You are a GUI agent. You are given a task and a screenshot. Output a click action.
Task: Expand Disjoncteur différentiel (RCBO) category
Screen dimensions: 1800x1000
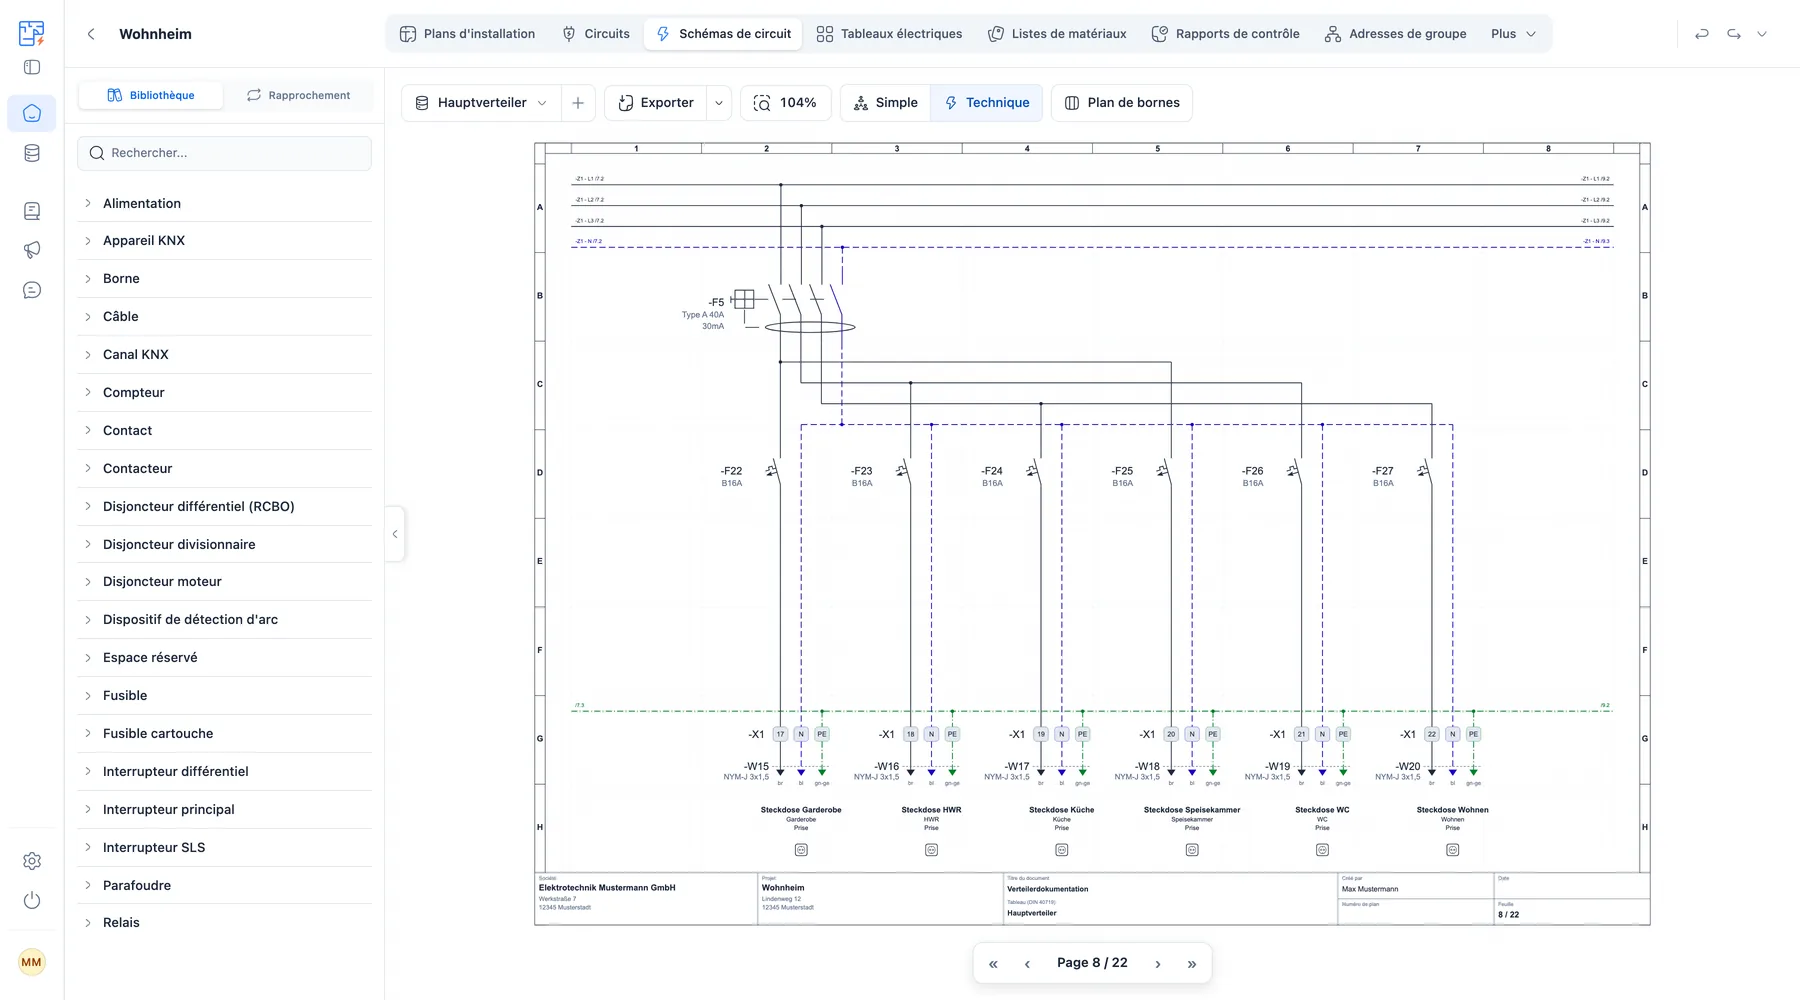tap(224, 507)
